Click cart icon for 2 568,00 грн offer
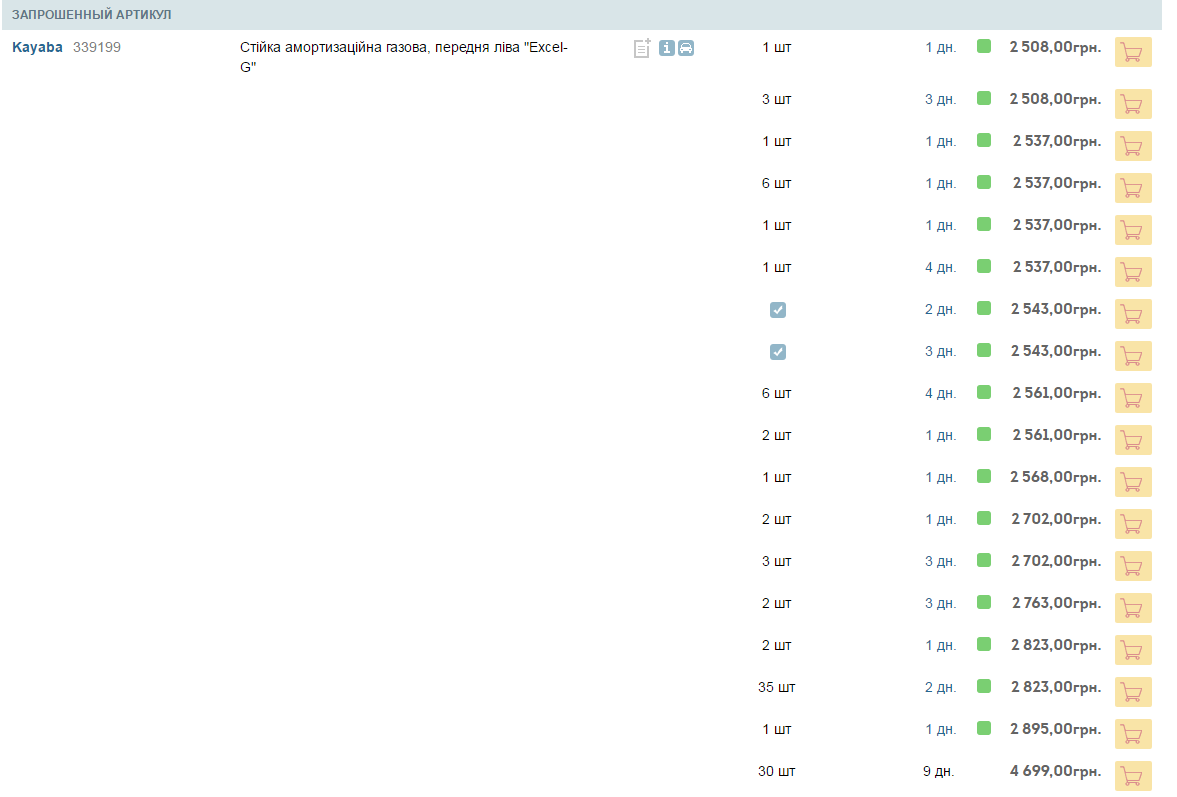Screen dimensions: 1177x797 pyautogui.click(x=1133, y=482)
